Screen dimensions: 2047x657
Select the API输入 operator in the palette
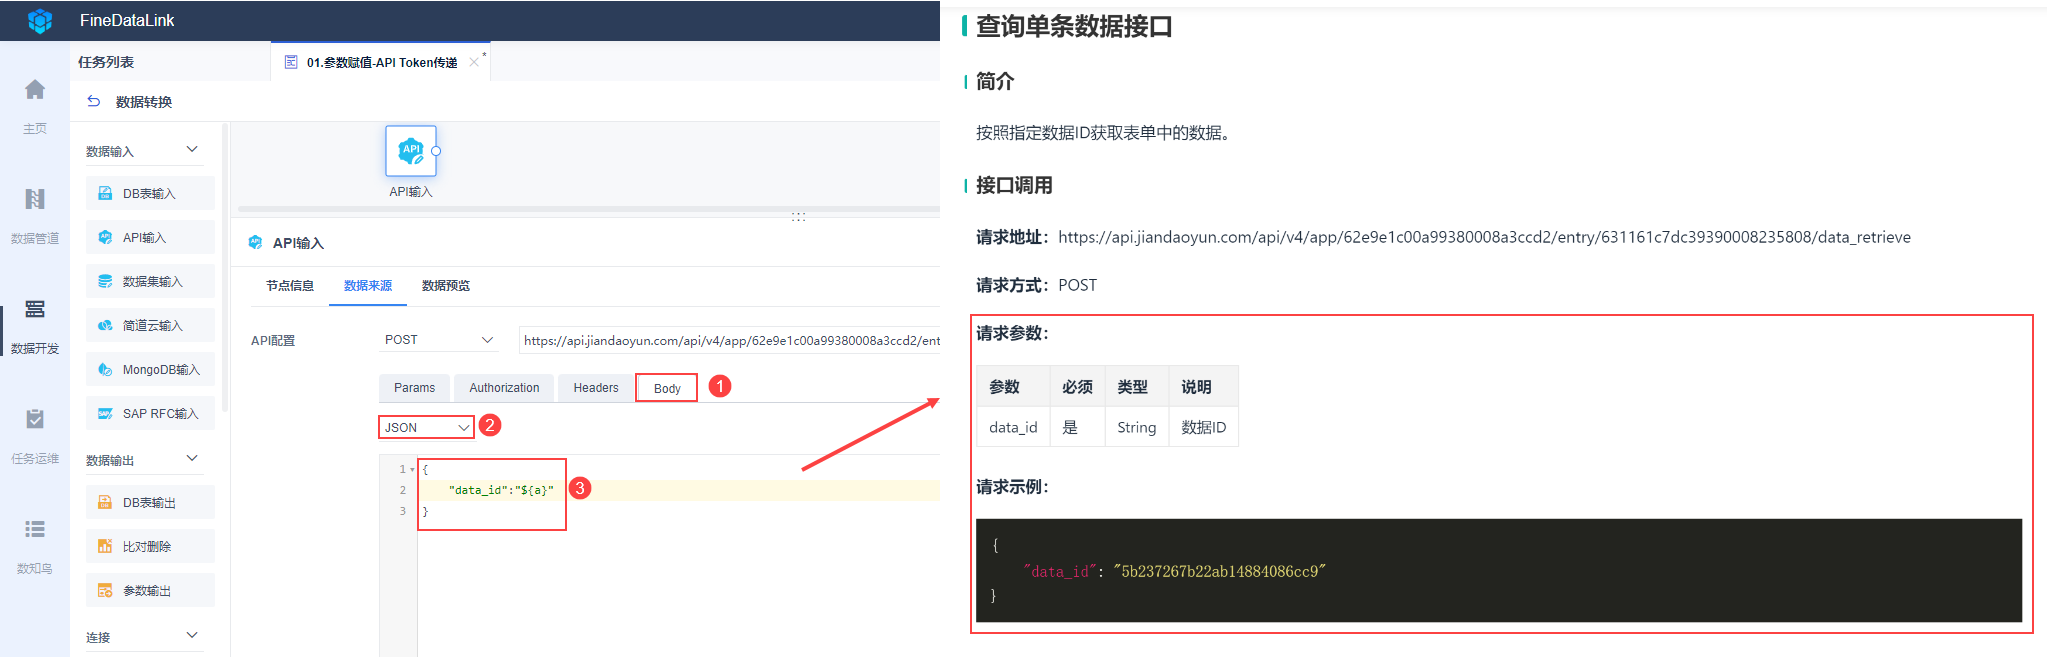pyautogui.click(x=150, y=237)
